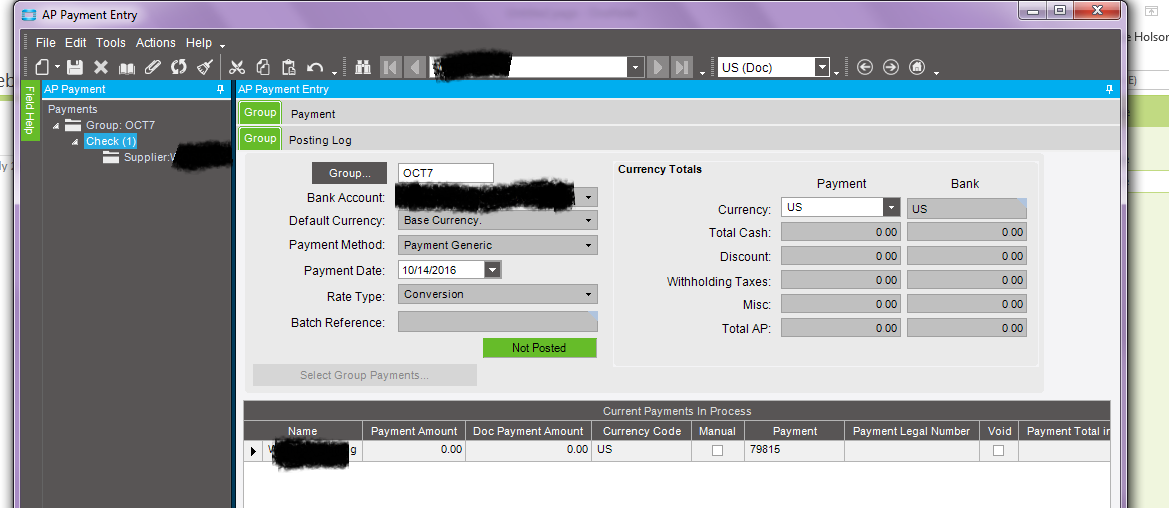1169x508 pixels.
Task: Click the Currency Code column header
Action: pos(642,431)
